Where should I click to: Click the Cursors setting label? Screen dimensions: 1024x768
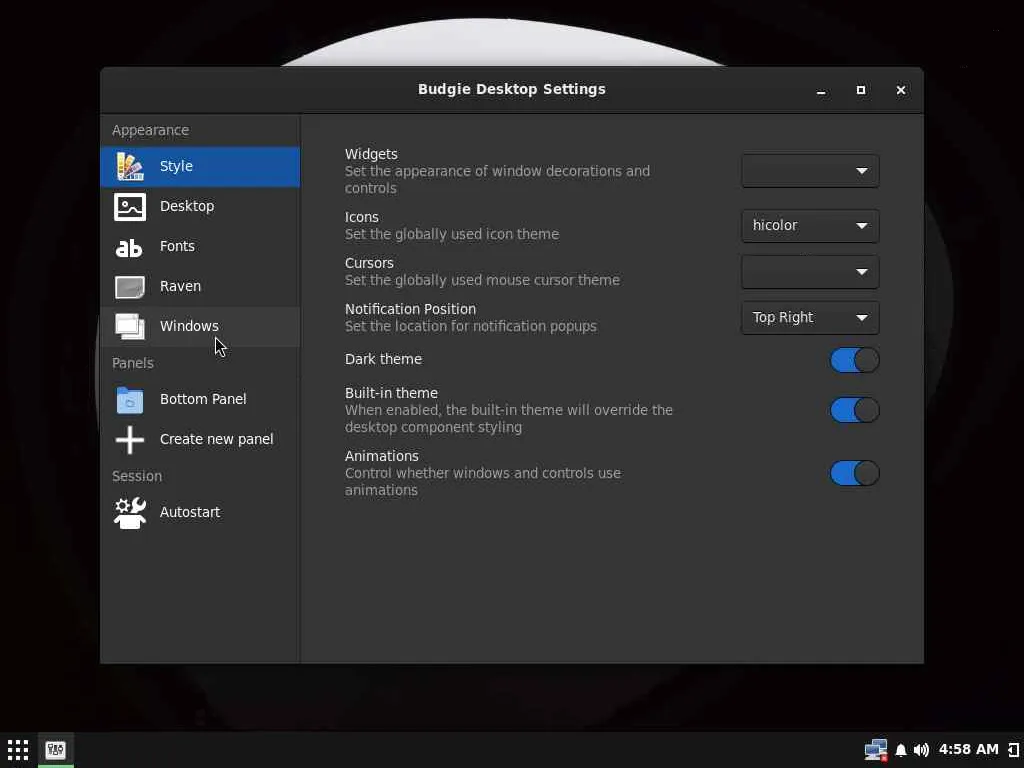point(369,263)
